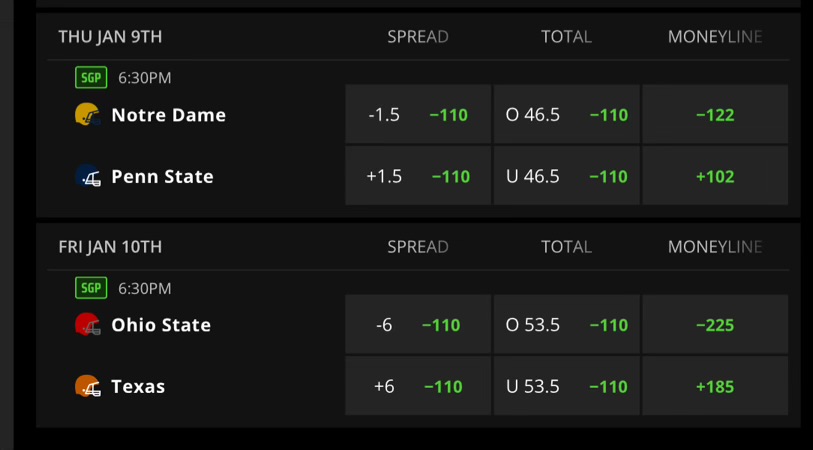Choose Penn State moneyline +102
The height and width of the screenshot is (450, 813).
click(x=715, y=176)
